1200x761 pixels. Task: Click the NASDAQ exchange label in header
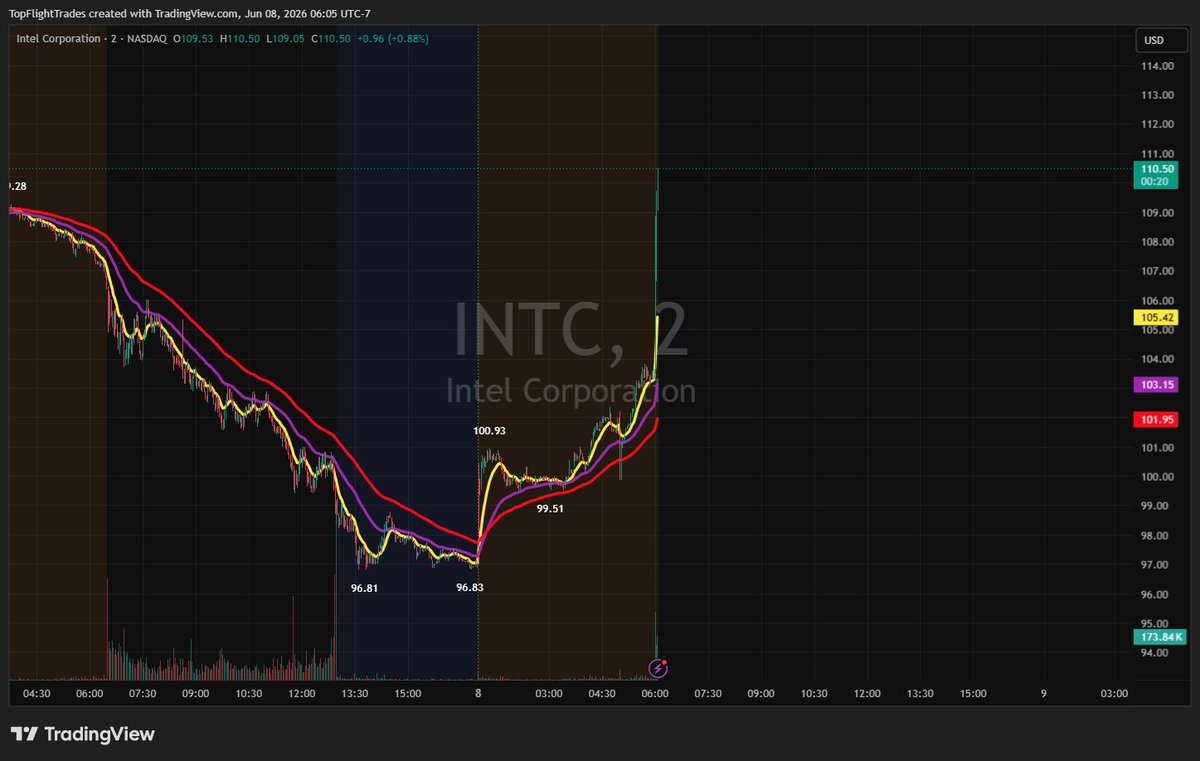pyautogui.click(x=147, y=39)
